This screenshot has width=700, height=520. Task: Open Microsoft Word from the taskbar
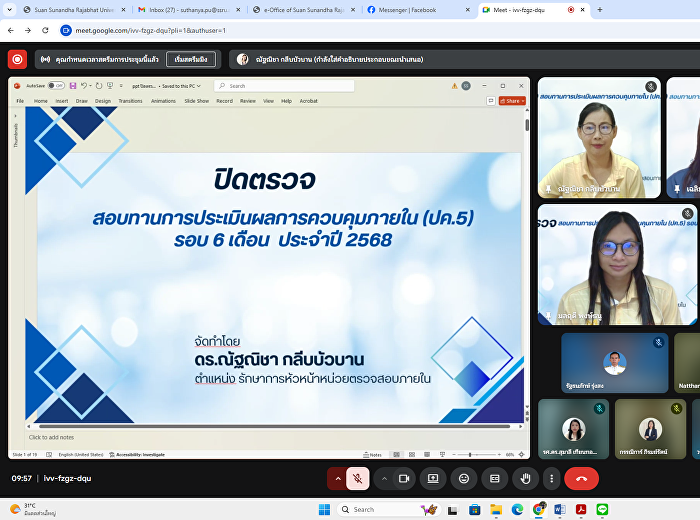(x=560, y=509)
